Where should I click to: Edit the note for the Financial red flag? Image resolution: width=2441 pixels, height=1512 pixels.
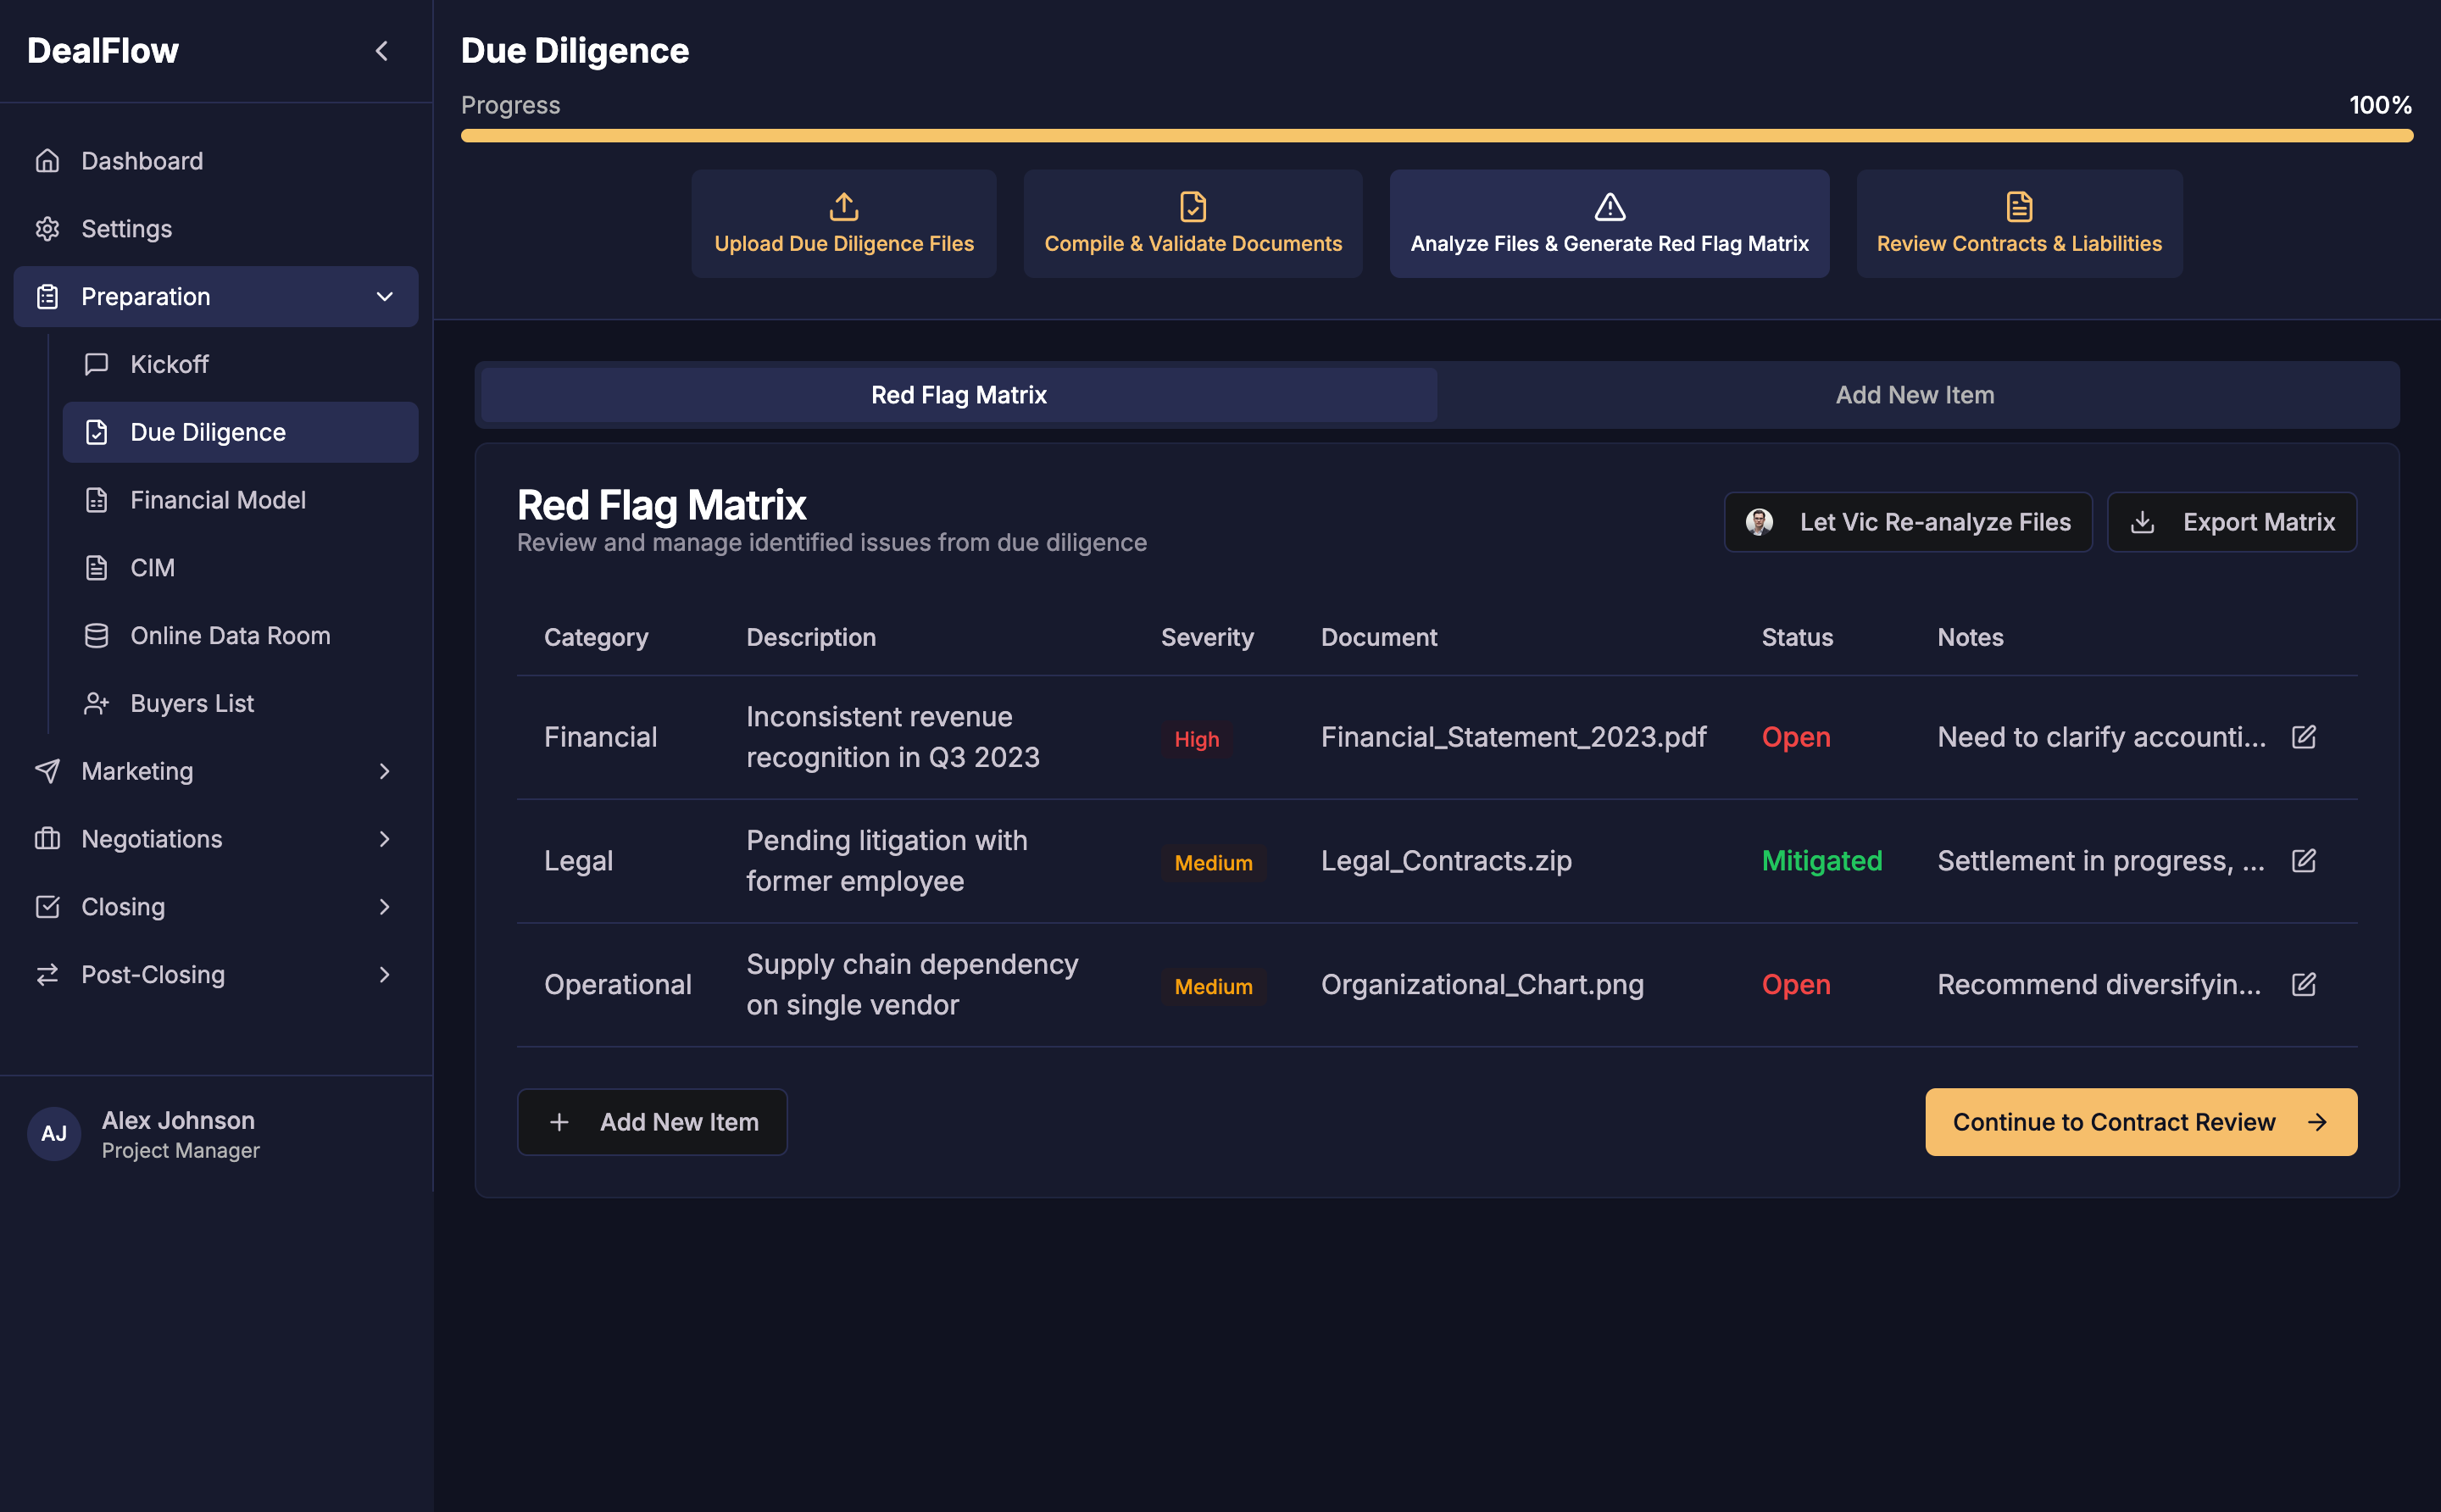(x=2305, y=736)
